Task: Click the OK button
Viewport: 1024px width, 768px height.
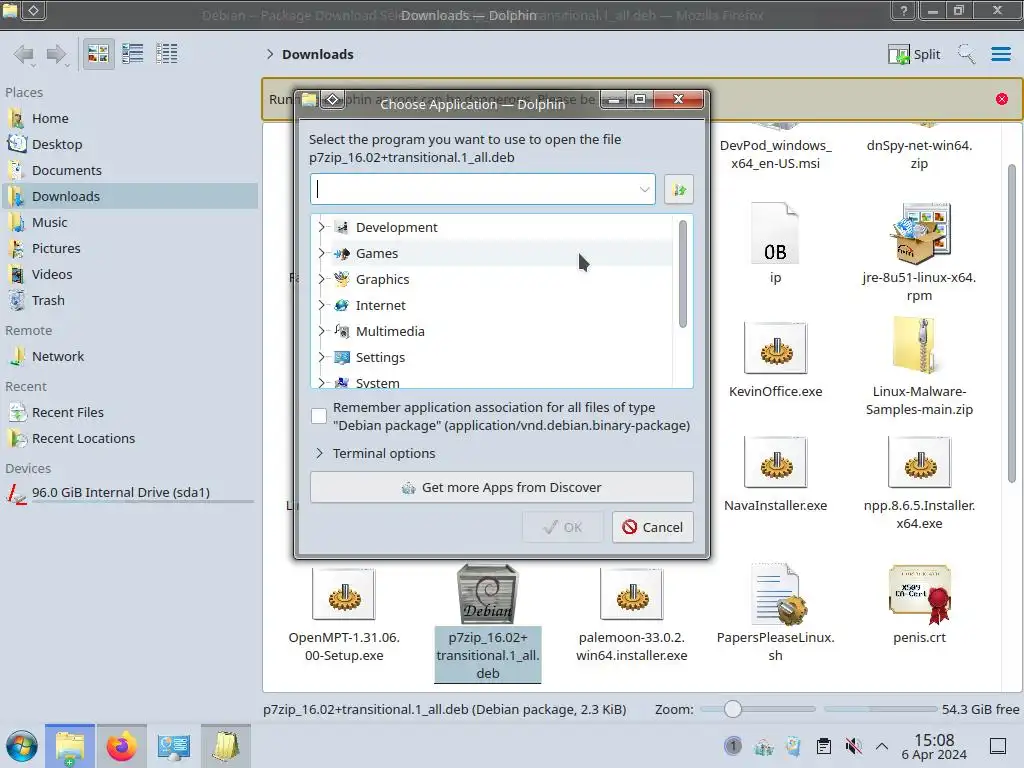Action: click(x=562, y=527)
